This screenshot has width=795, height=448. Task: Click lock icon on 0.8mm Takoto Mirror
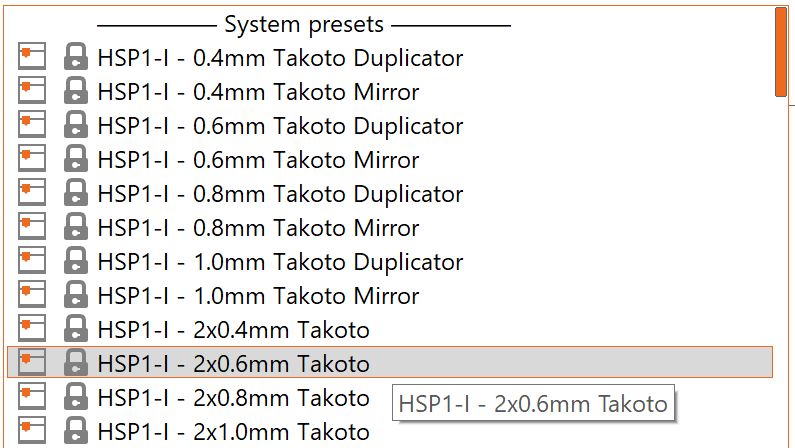(x=75, y=228)
